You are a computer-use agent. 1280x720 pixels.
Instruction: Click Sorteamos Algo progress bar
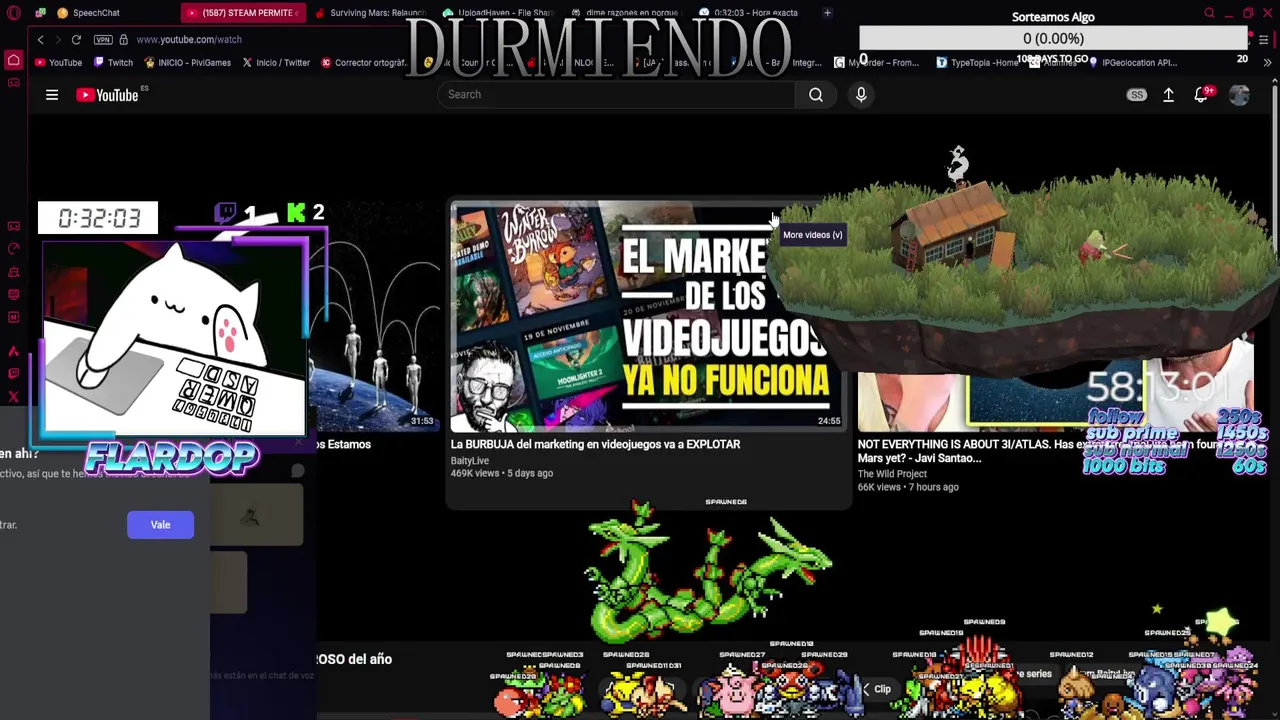coord(1053,38)
